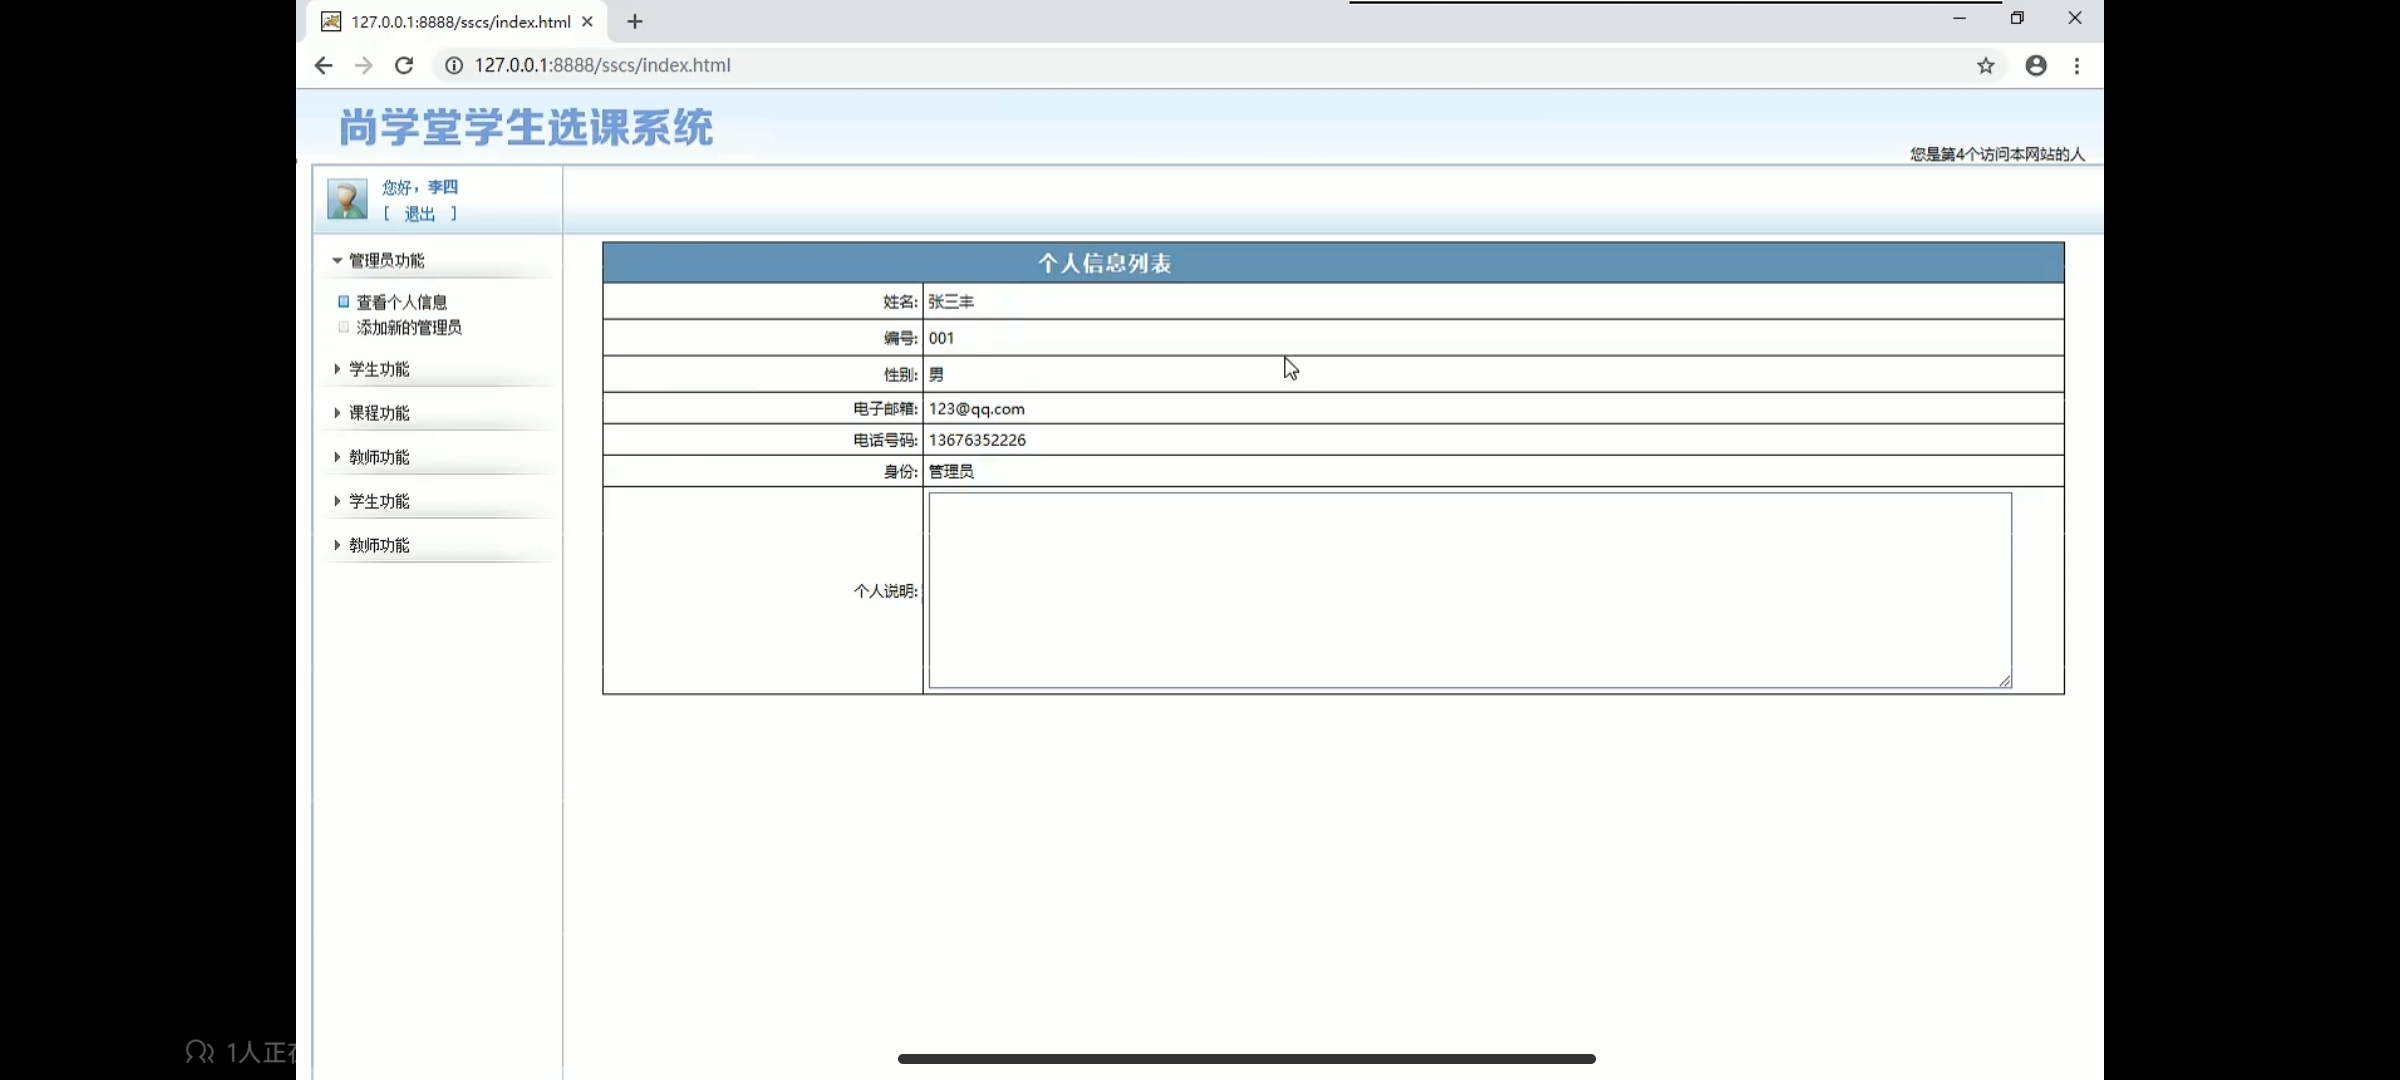Expand the first 学生功能 section
Screen dimensions: 2400x1080
tap(378, 369)
